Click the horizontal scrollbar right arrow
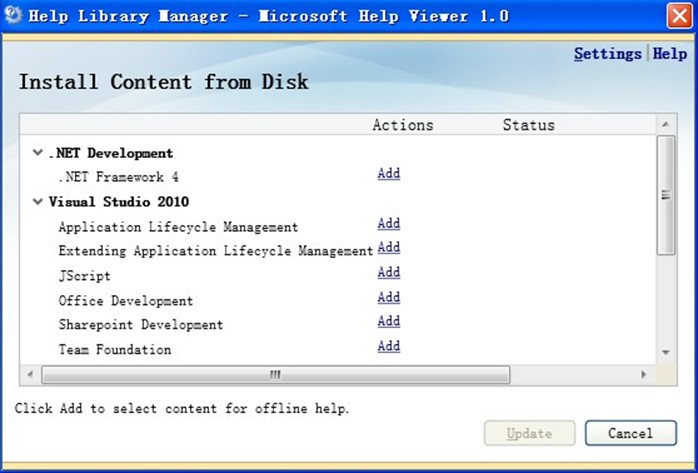The image size is (698, 473). coord(644,375)
